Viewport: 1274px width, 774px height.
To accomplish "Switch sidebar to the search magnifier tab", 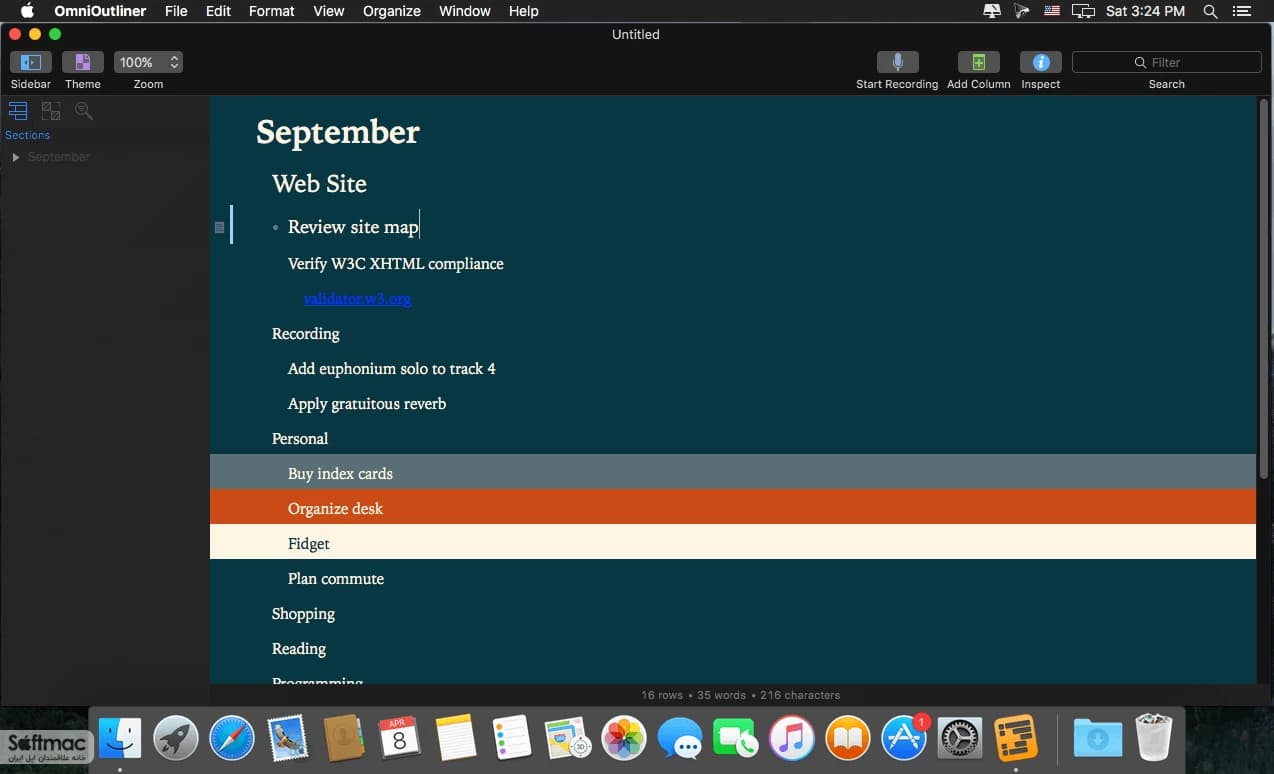I will (84, 111).
